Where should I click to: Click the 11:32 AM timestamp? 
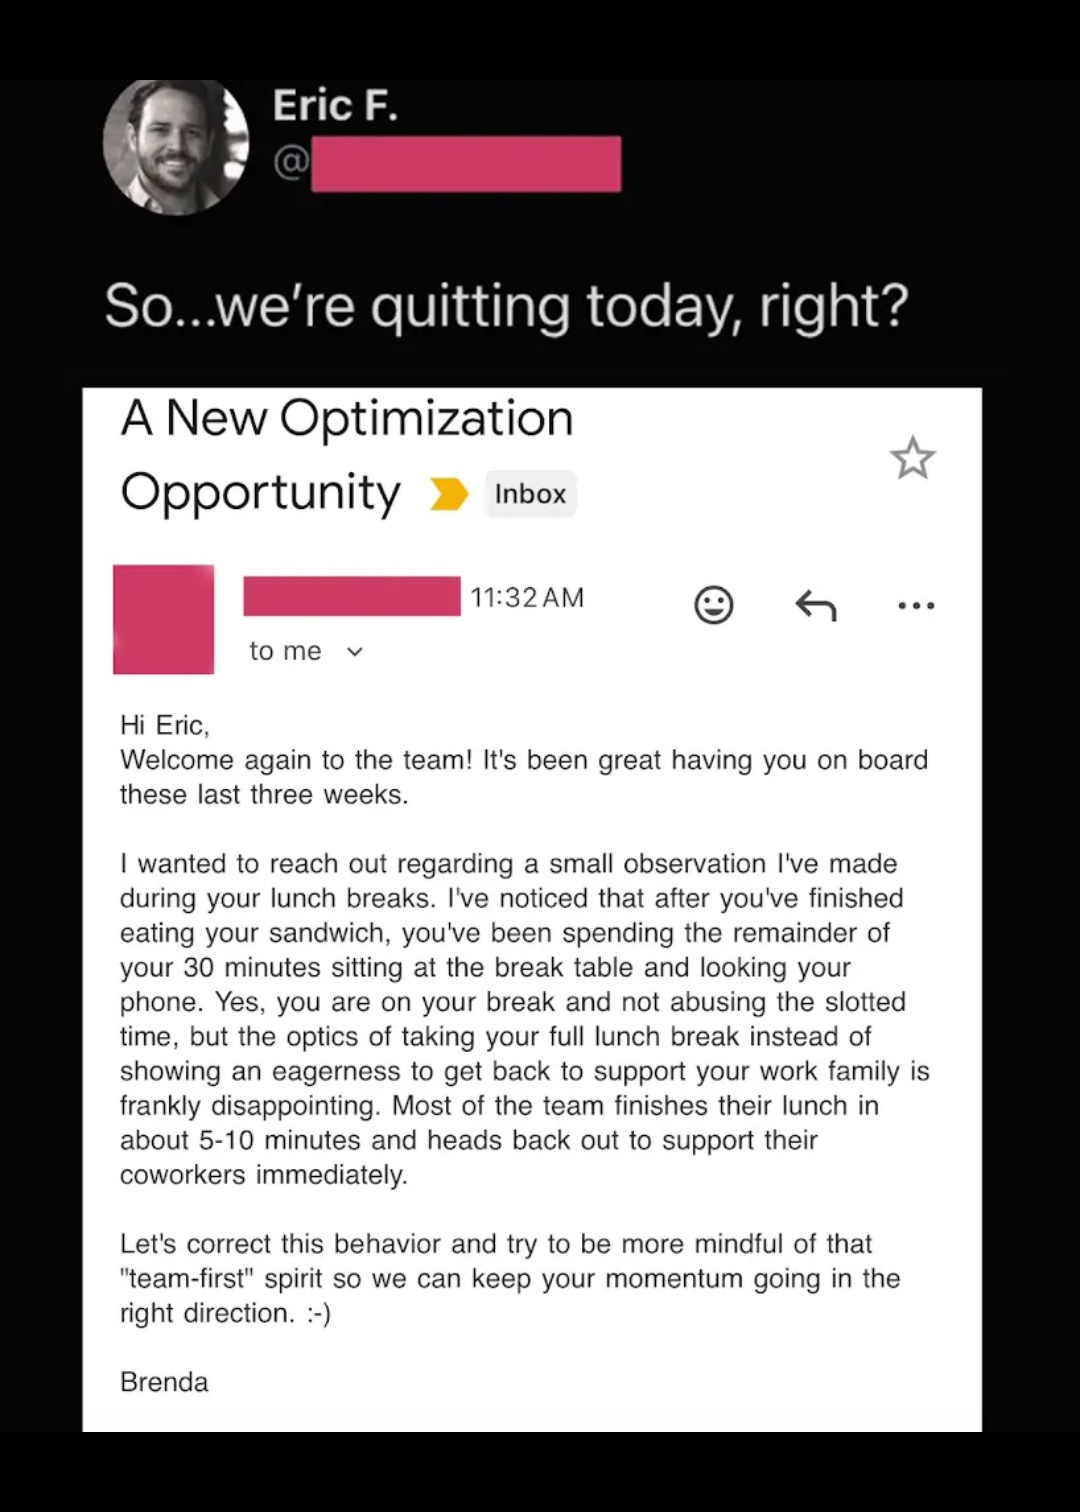[527, 598]
